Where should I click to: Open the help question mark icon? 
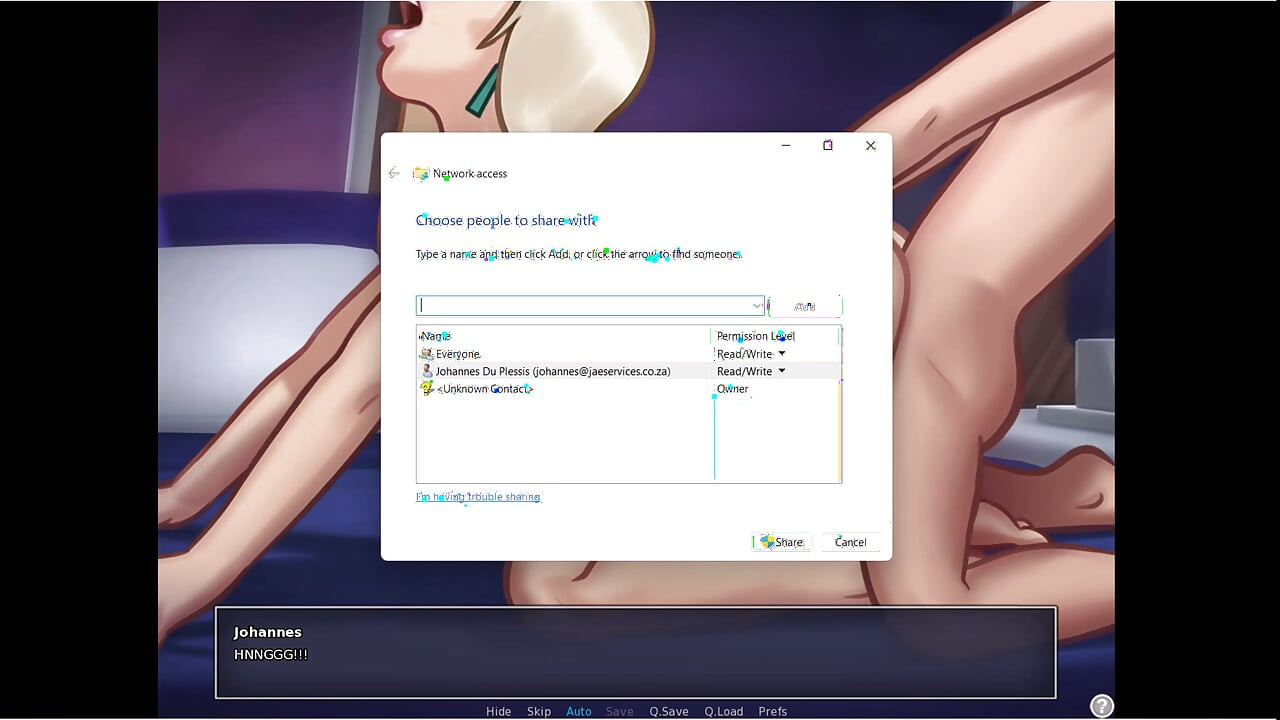1101,705
